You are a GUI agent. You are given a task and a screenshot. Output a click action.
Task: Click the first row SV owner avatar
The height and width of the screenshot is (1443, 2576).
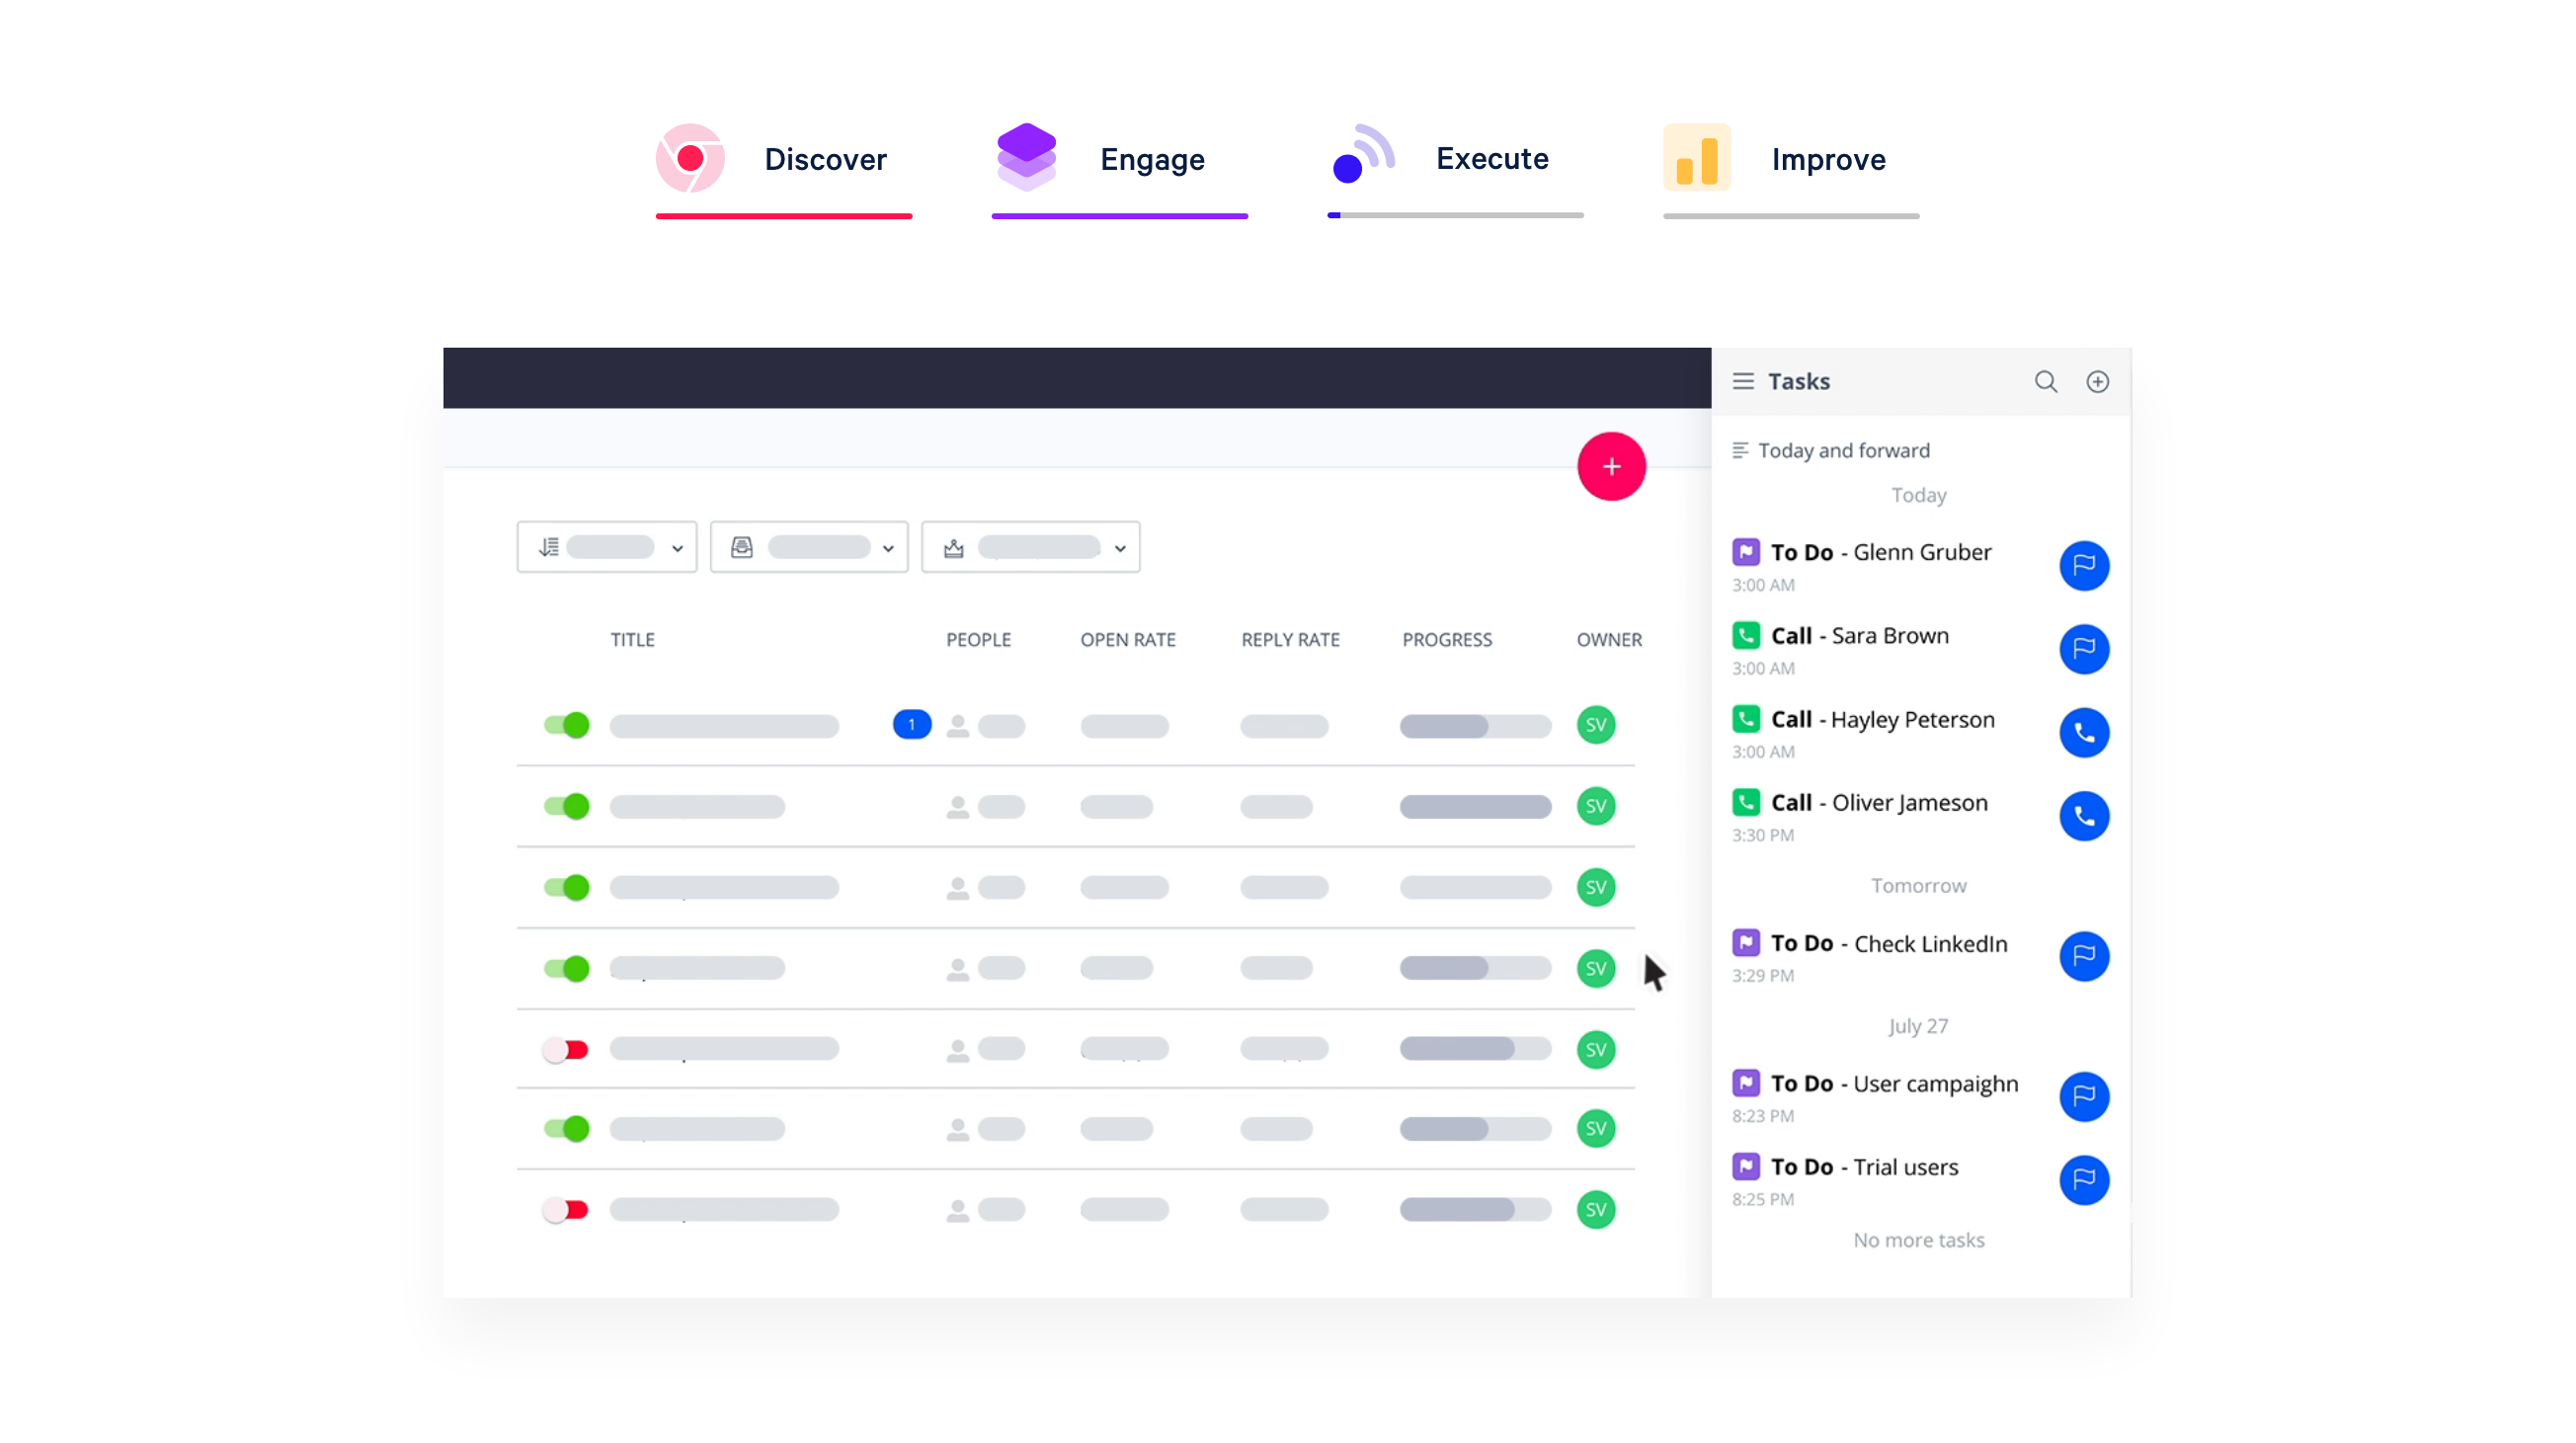pyautogui.click(x=1595, y=725)
